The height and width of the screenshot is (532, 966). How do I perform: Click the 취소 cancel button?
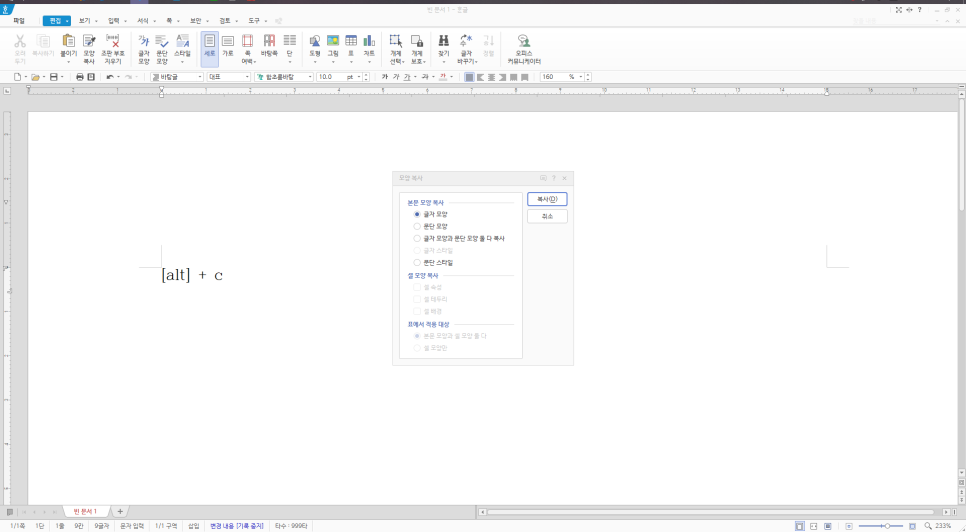click(547, 217)
